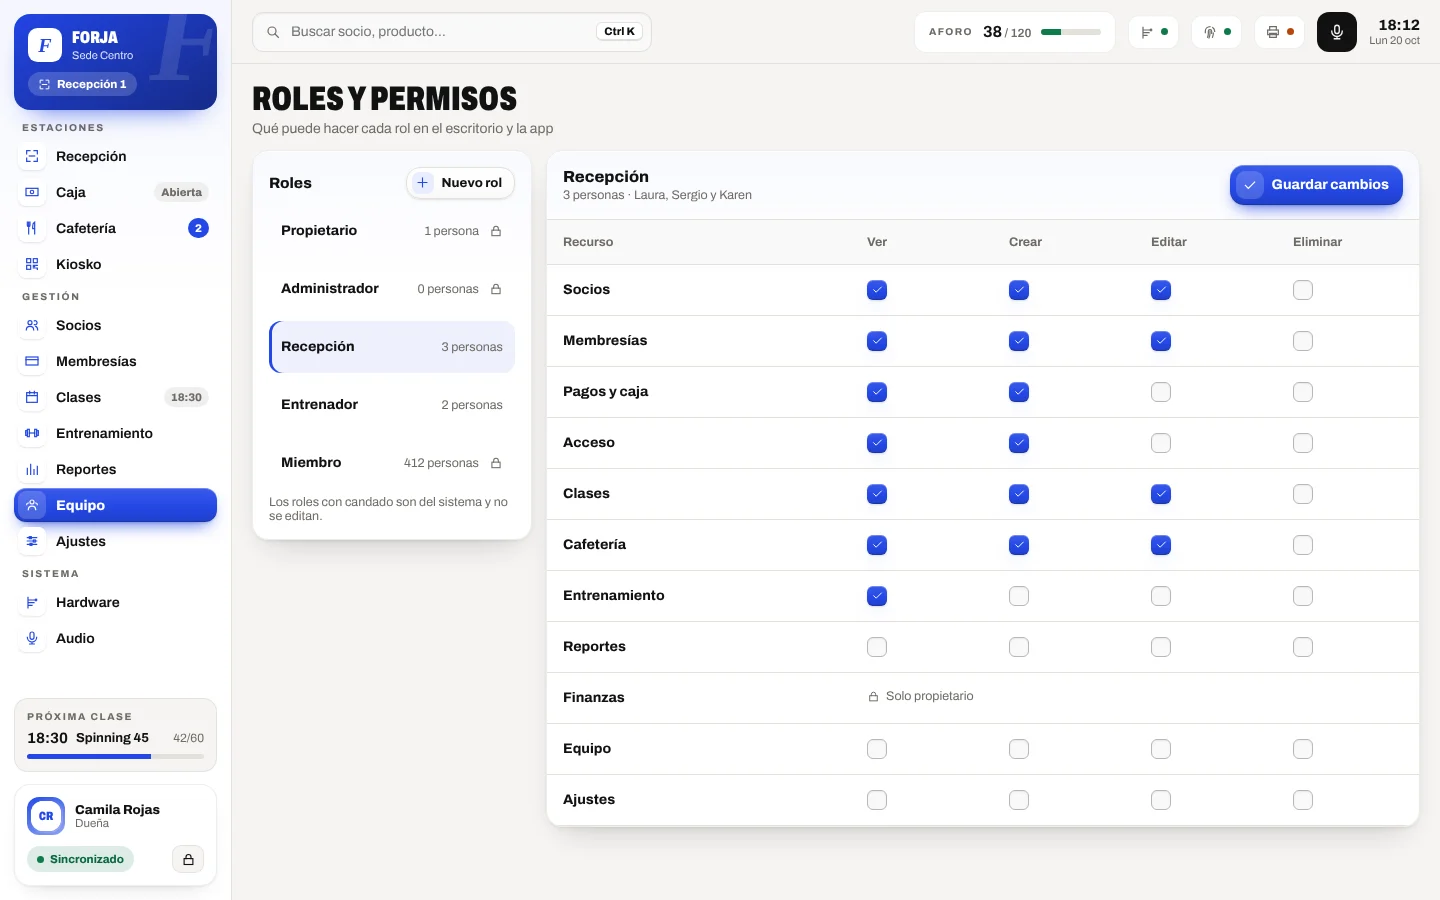This screenshot has height=900, width=1440.
Task: Click the Hardware sidebar icon
Action: [32, 603]
